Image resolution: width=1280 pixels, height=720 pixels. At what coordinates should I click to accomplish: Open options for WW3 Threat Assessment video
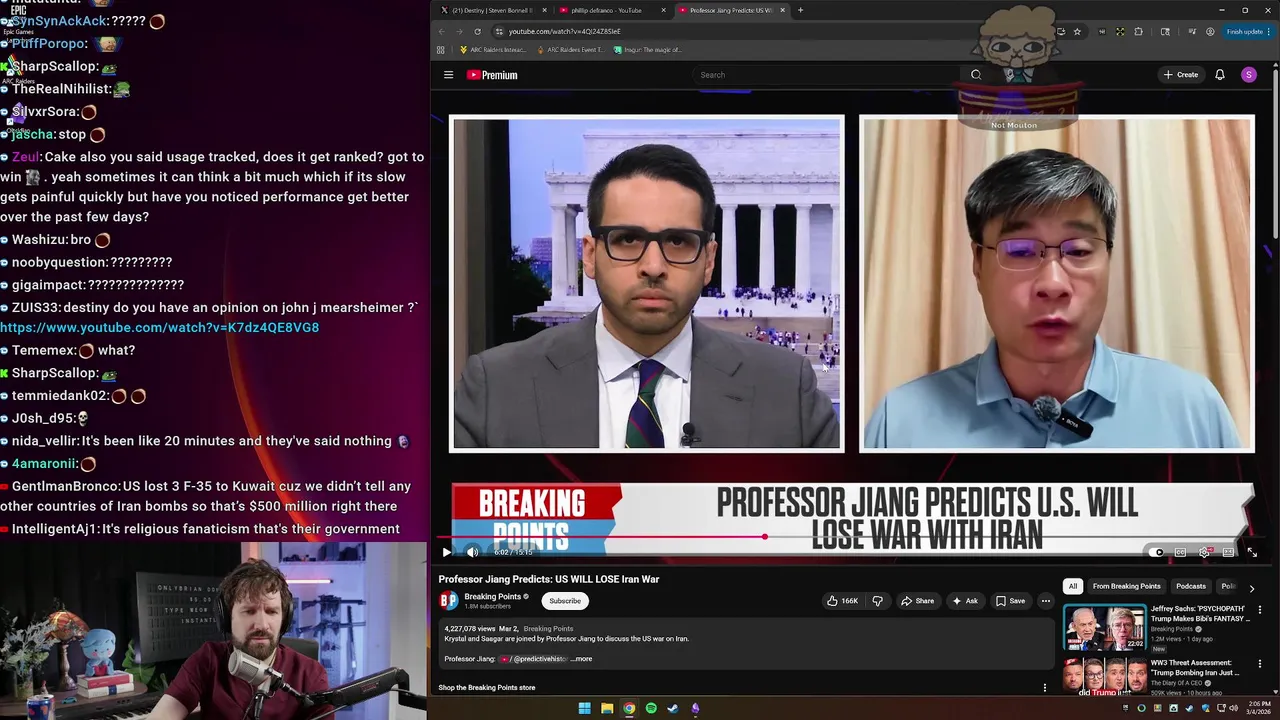tap(1259, 664)
